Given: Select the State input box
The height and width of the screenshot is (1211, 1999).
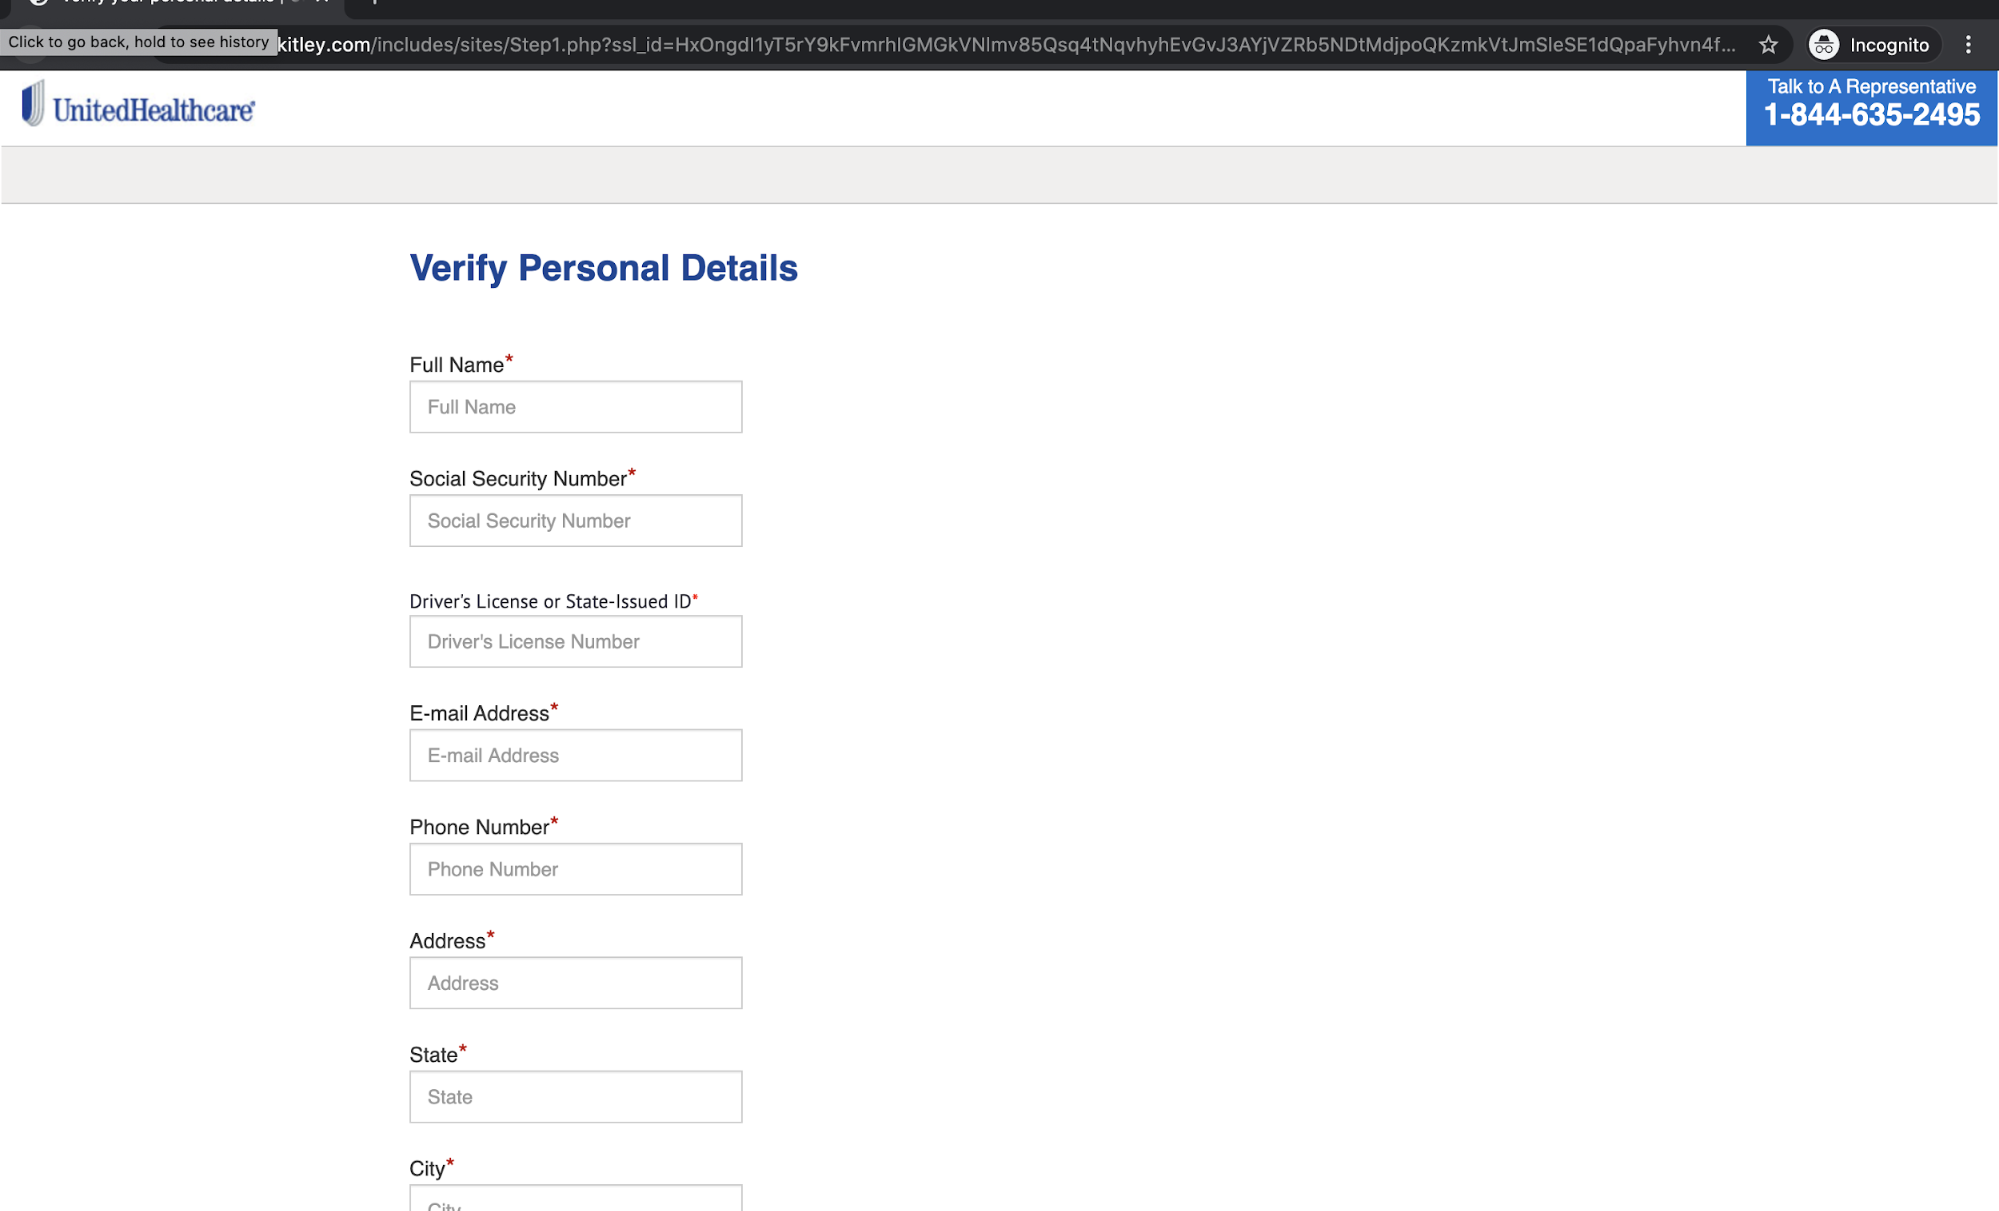Looking at the screenshot, I should pos(575,1098).
